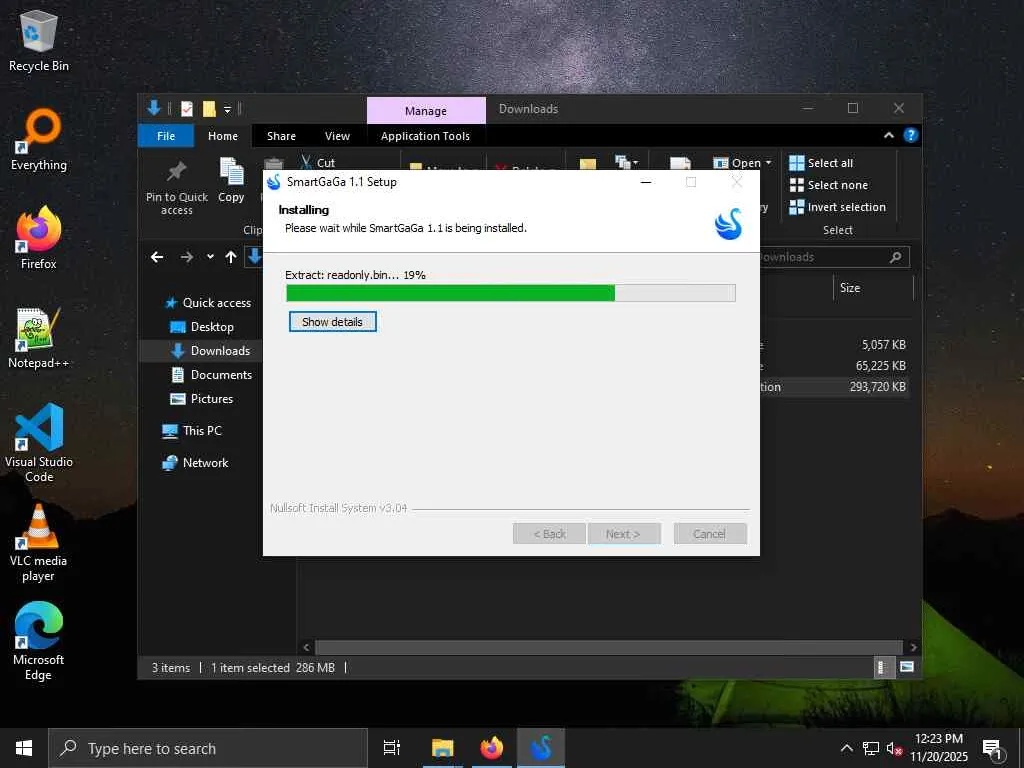
Task: Click the Copy icon in Explorer ribbon
Action: 231,180
